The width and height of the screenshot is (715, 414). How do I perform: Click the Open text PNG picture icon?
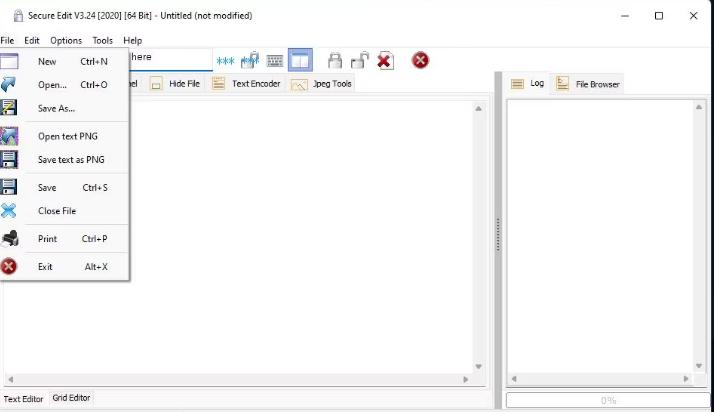click(x=9, y=136)
